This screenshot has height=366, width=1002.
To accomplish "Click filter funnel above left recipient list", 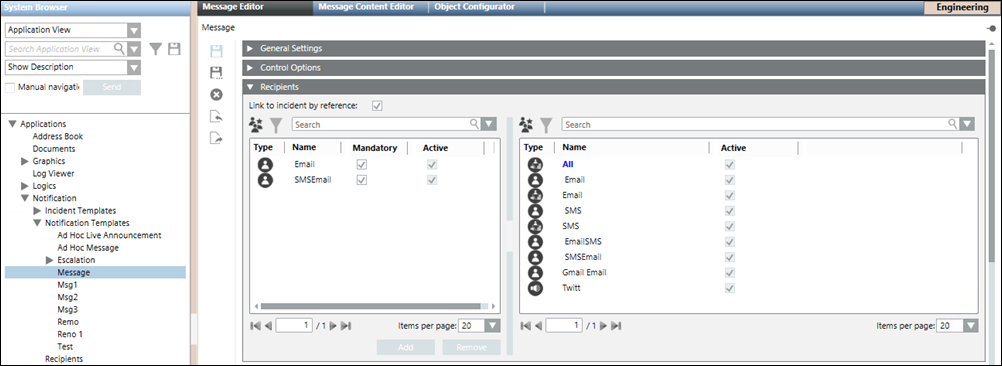I will [275, 125].
